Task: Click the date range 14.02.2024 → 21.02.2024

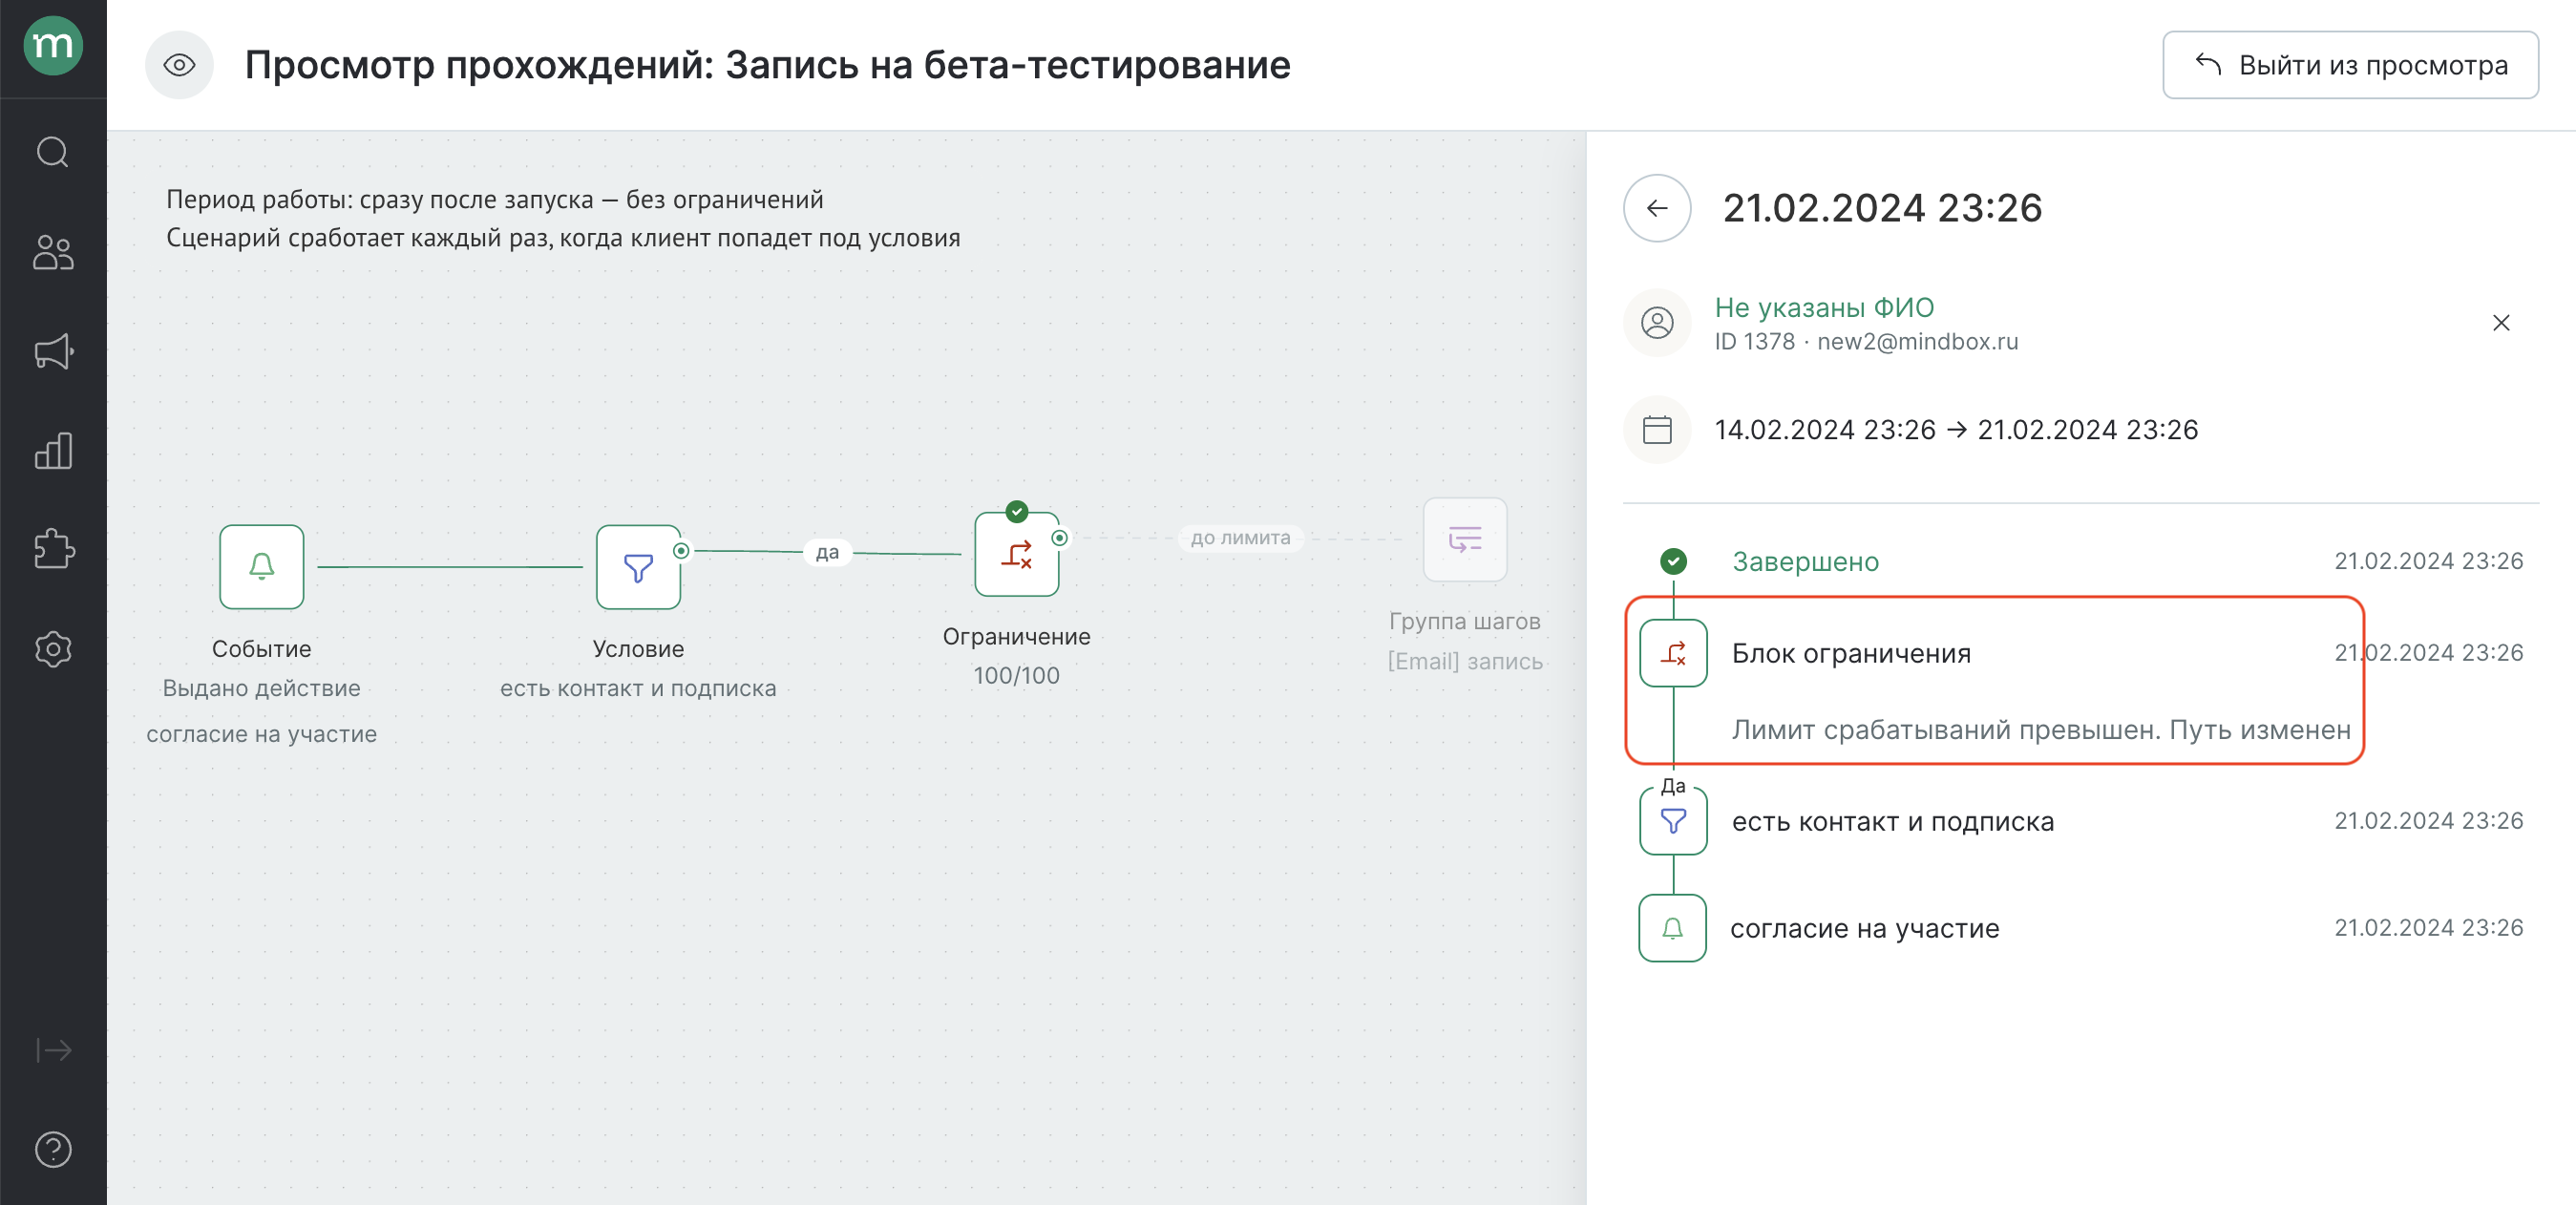Action: point(1956,430)
